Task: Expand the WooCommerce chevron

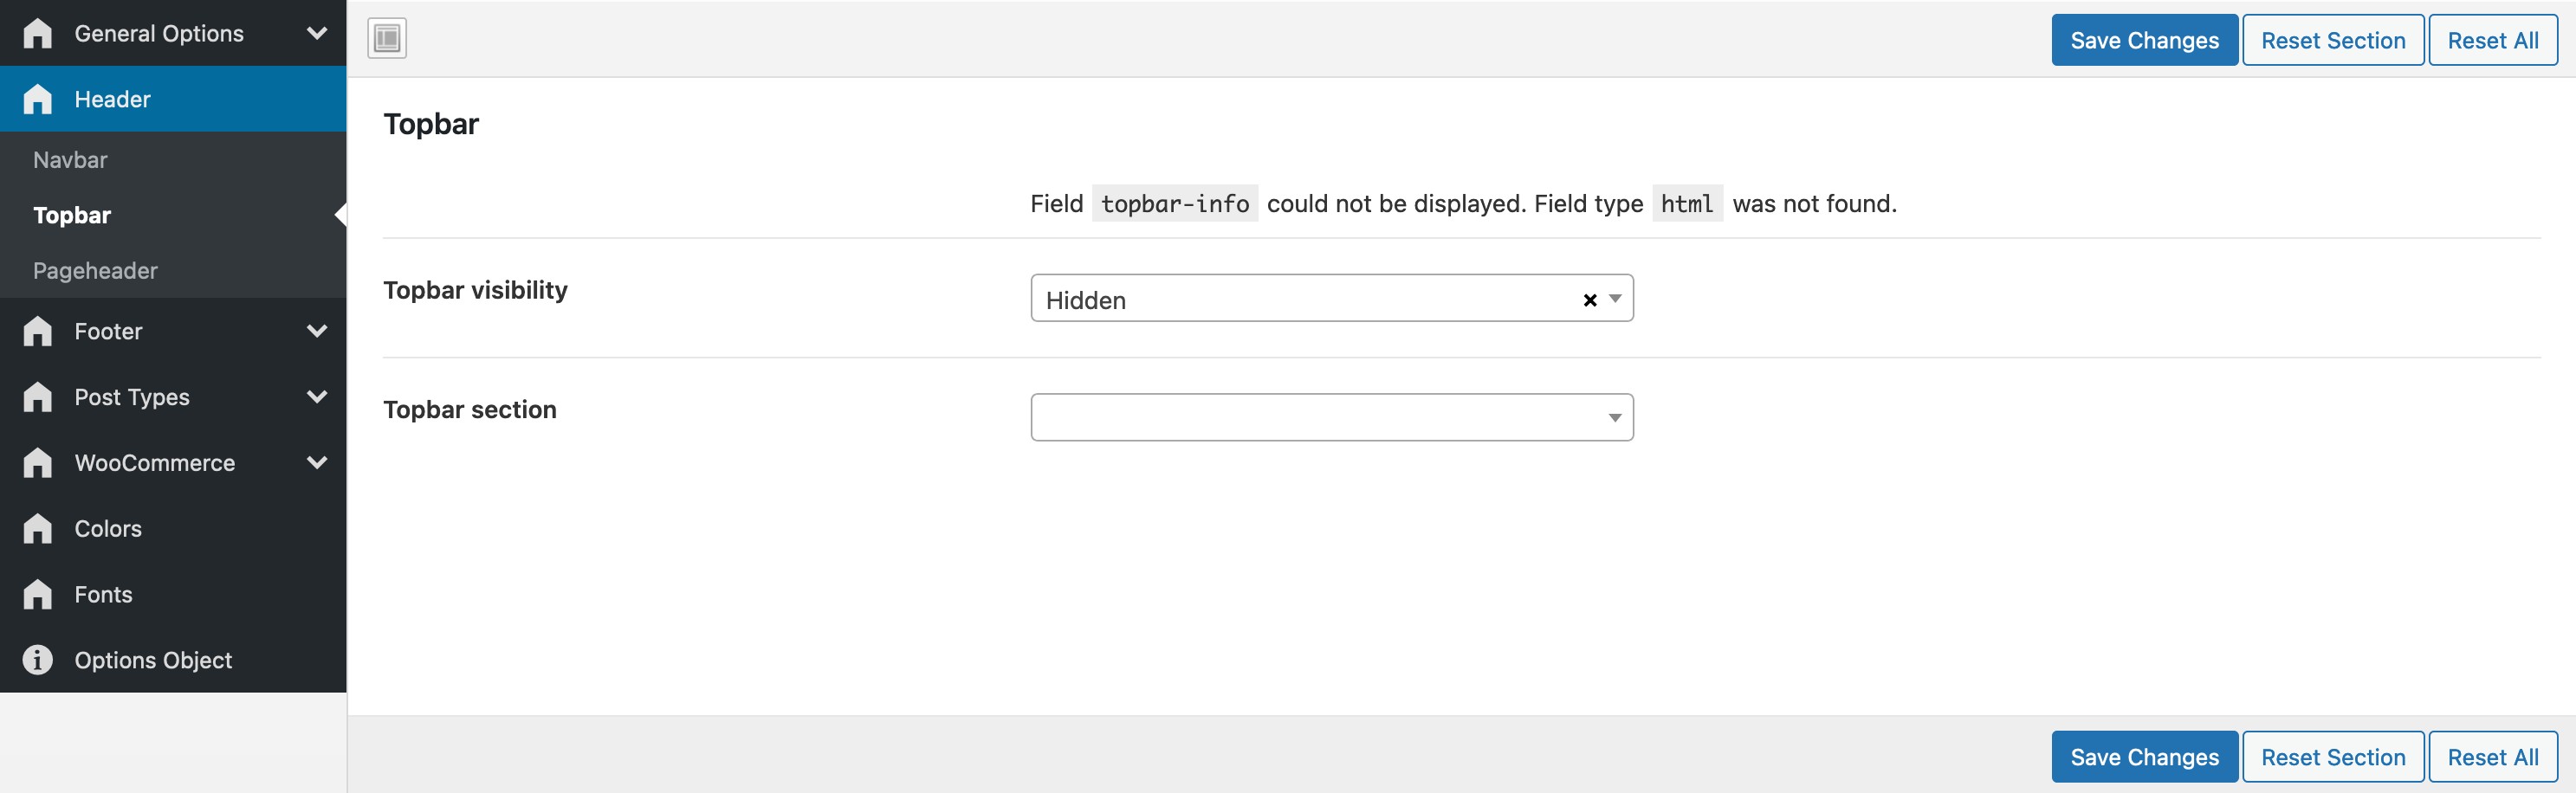Action: click(317, 463)
